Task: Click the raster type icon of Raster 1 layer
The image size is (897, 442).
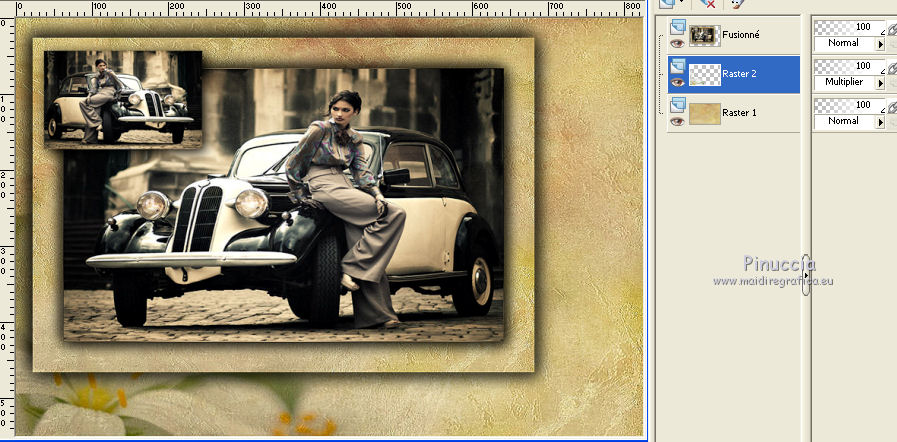Action: click(678, 105)
